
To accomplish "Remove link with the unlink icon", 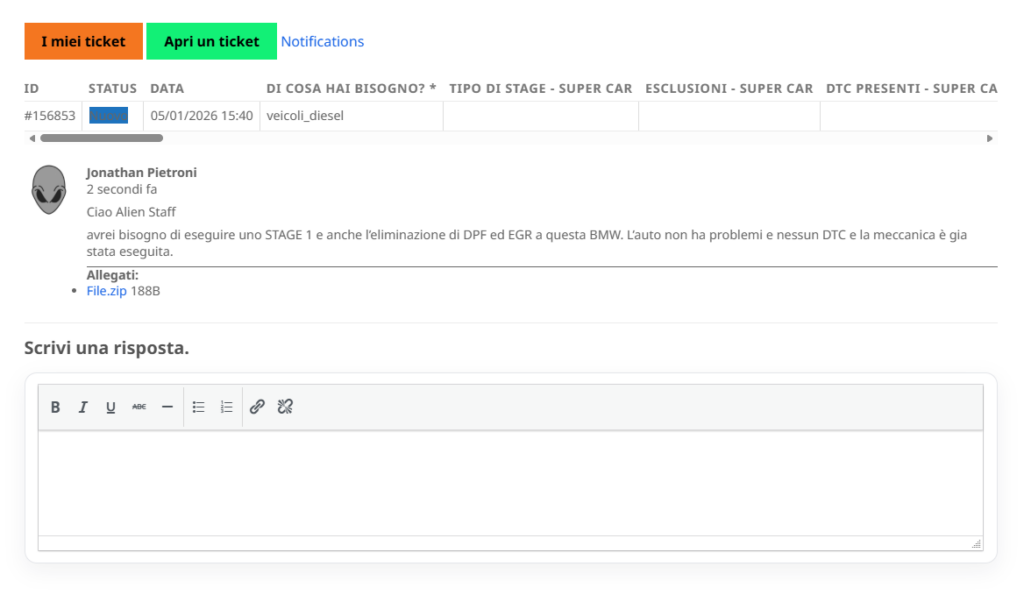I will pyautogui.click(x=285, y=407).
